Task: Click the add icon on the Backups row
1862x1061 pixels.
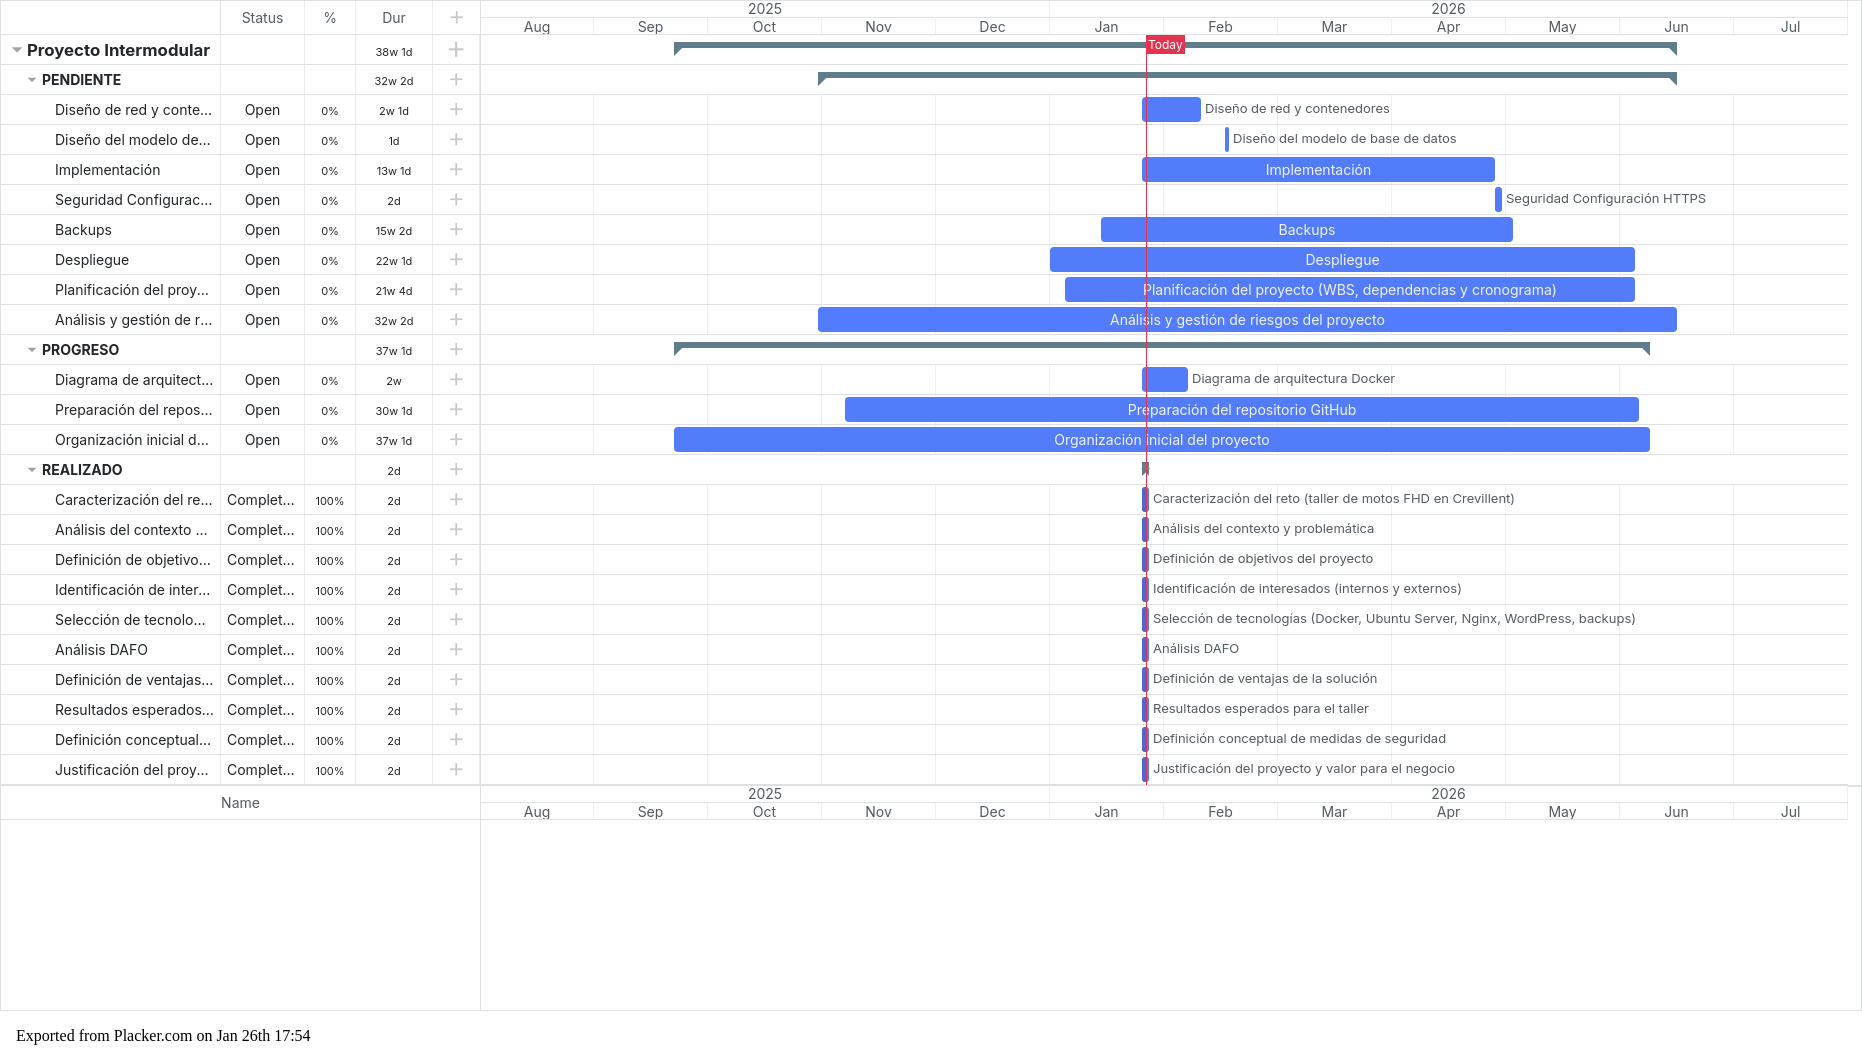Action: point(456,230)
